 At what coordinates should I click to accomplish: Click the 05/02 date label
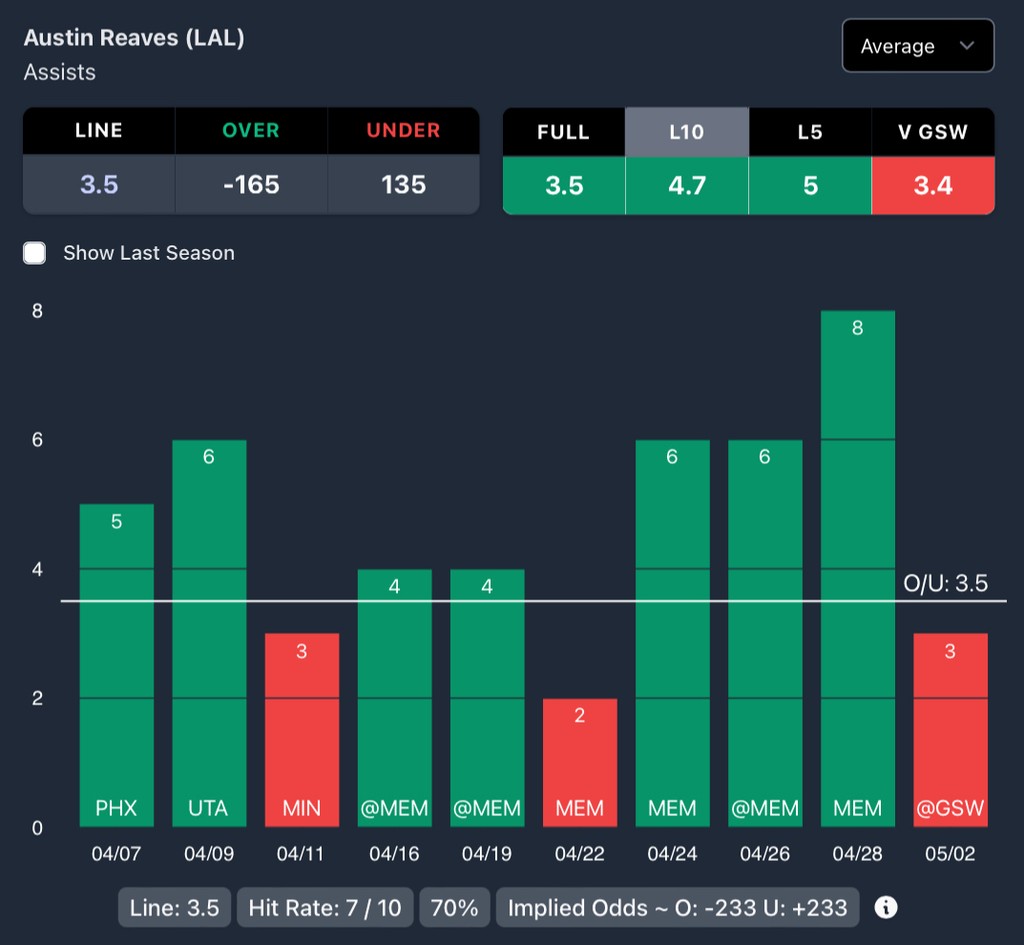pos(950,854)
